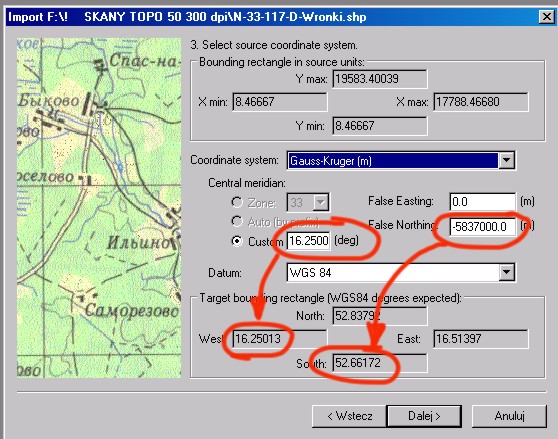Viewport: 558px width, 439px height.
Task: Open the Coordinate system dropdown arrow
Action: (506, 160)
